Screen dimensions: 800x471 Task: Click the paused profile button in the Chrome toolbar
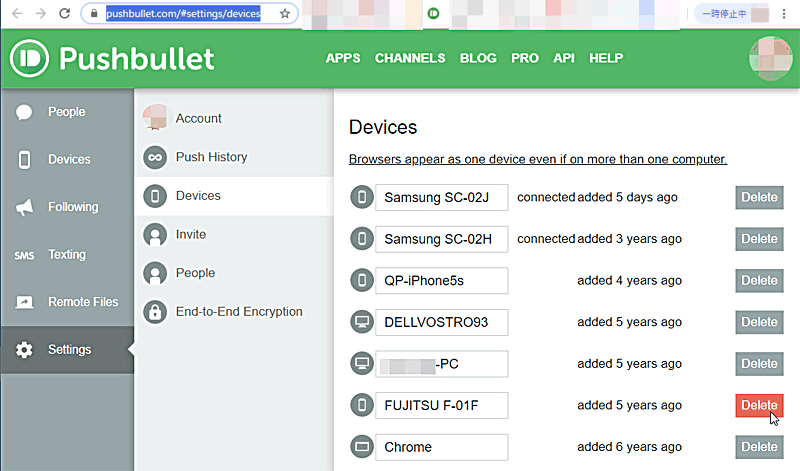pos(733,14)
